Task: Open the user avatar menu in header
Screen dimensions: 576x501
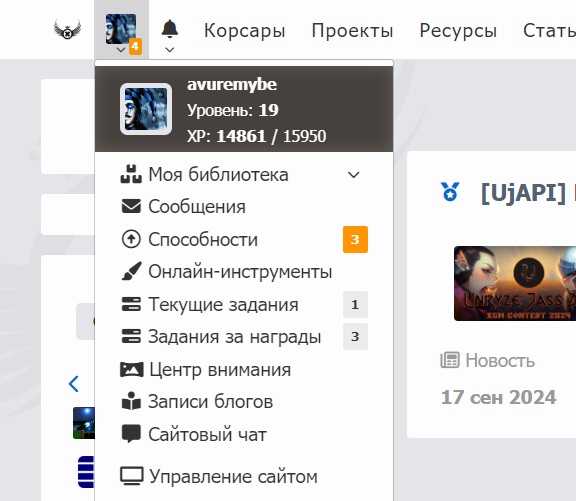Action: pos(121,29)
